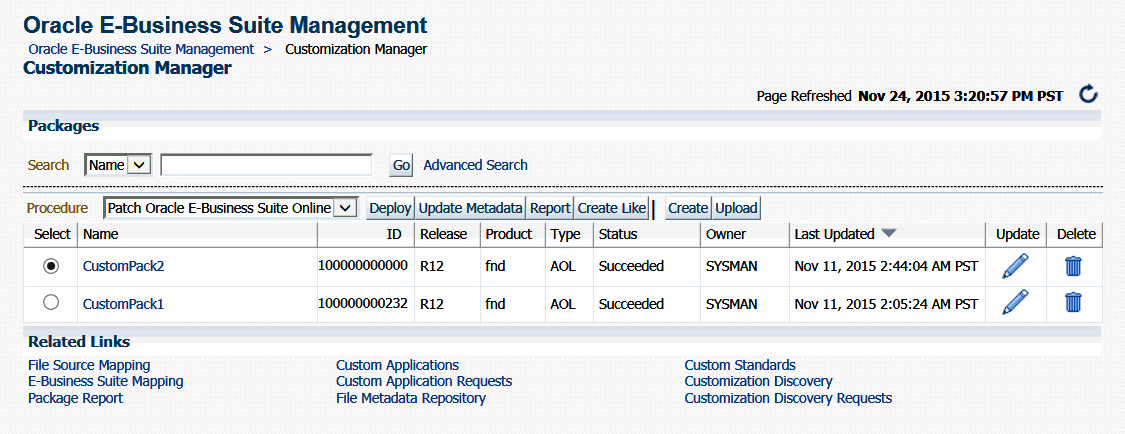Click the Create button
1125x434 pixels.
(688, 208)
